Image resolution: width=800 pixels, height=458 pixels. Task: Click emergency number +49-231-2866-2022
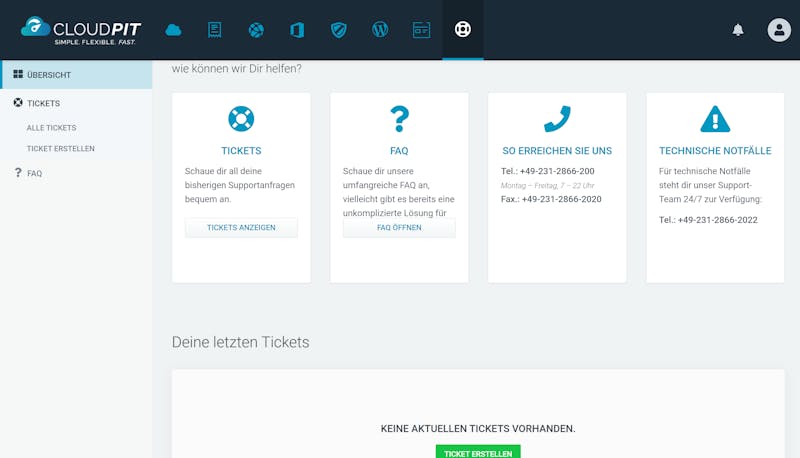pos(717,220)
